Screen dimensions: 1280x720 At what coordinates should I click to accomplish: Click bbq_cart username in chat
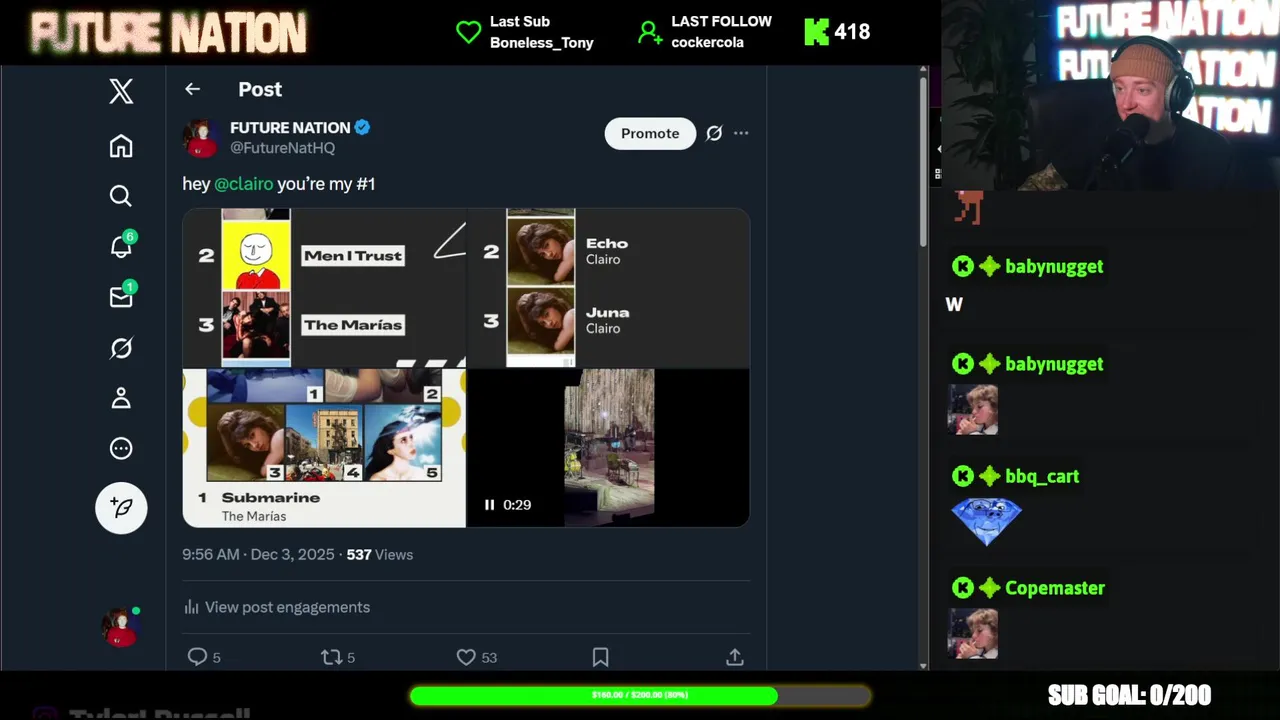[x=1042, y=476]
